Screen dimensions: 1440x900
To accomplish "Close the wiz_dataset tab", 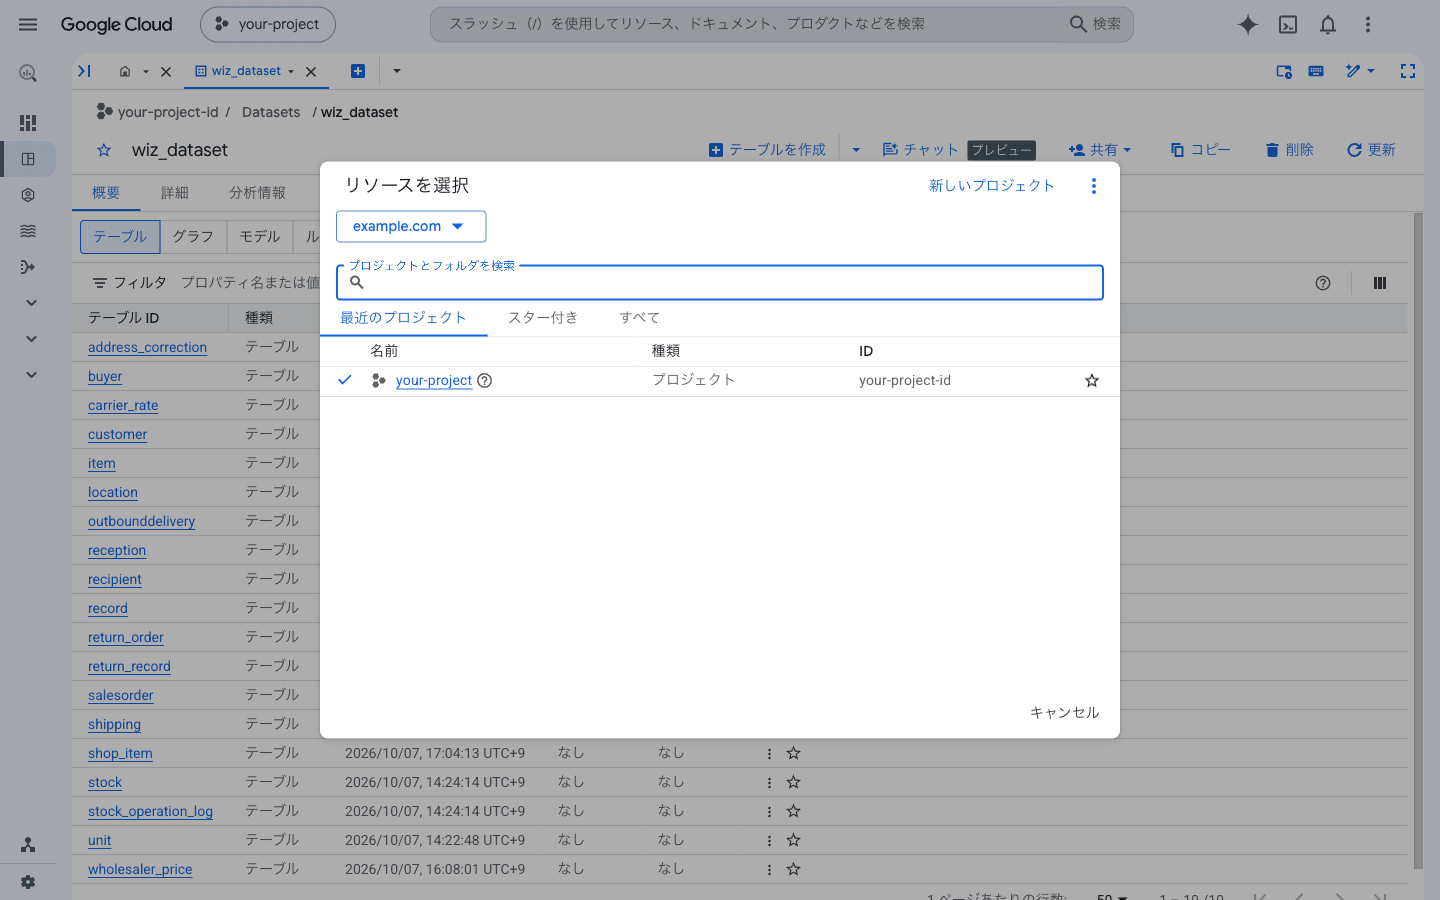I will tap(311, 72).
